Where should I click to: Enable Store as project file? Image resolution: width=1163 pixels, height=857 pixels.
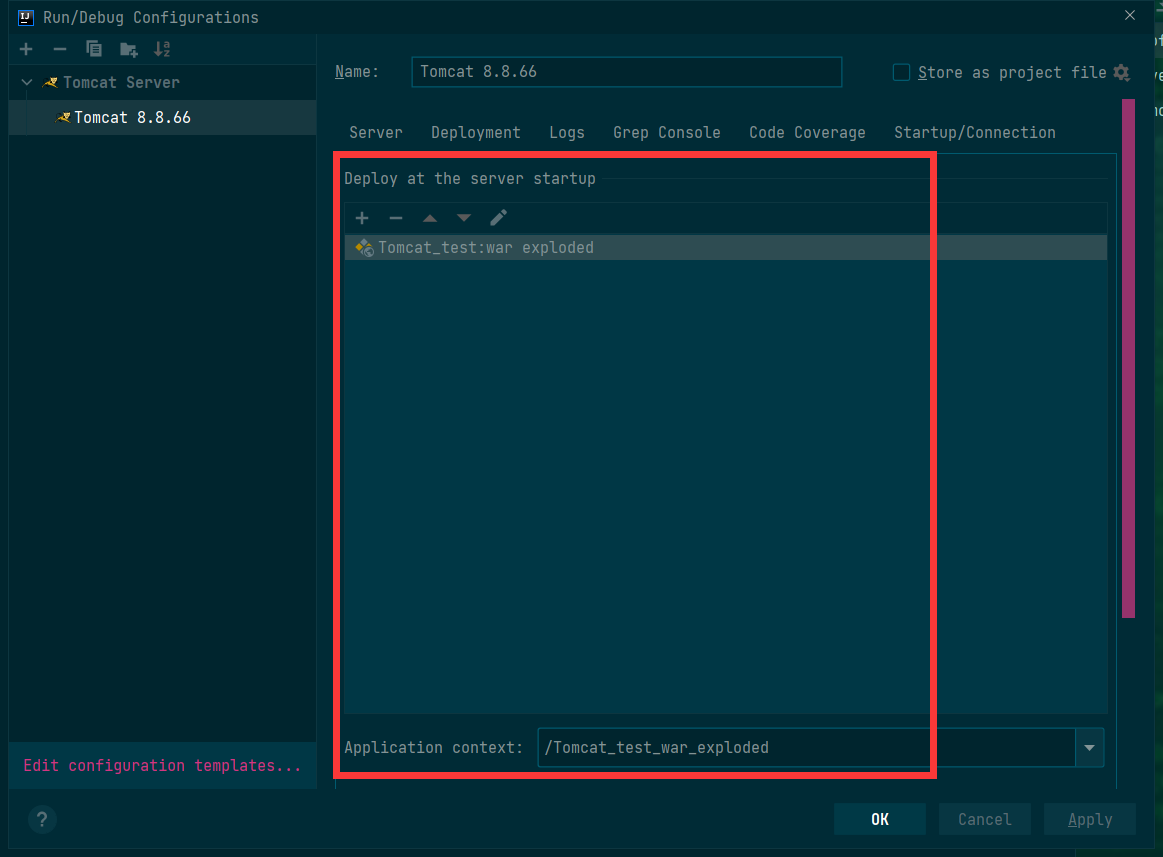click(x=901, y=72)
